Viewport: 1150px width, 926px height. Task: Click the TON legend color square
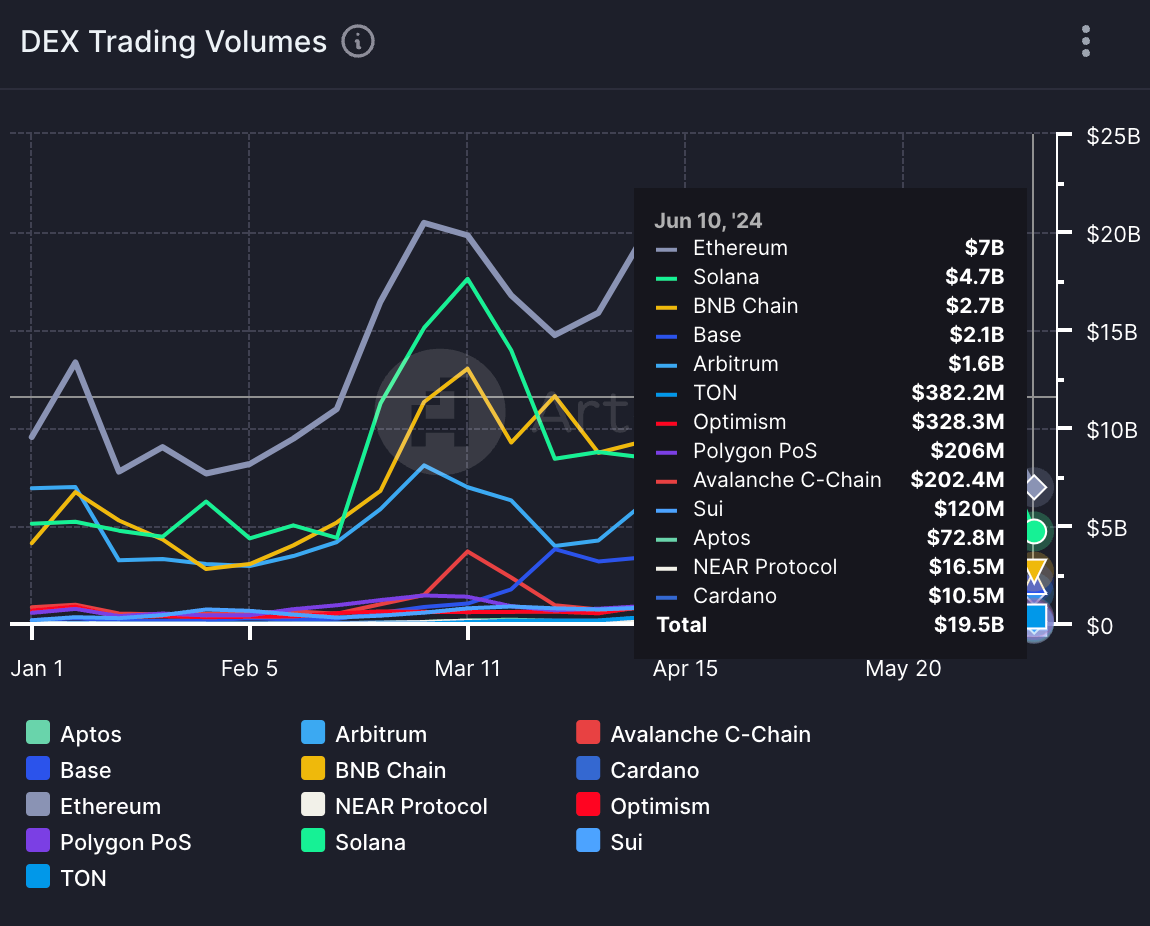38,876
